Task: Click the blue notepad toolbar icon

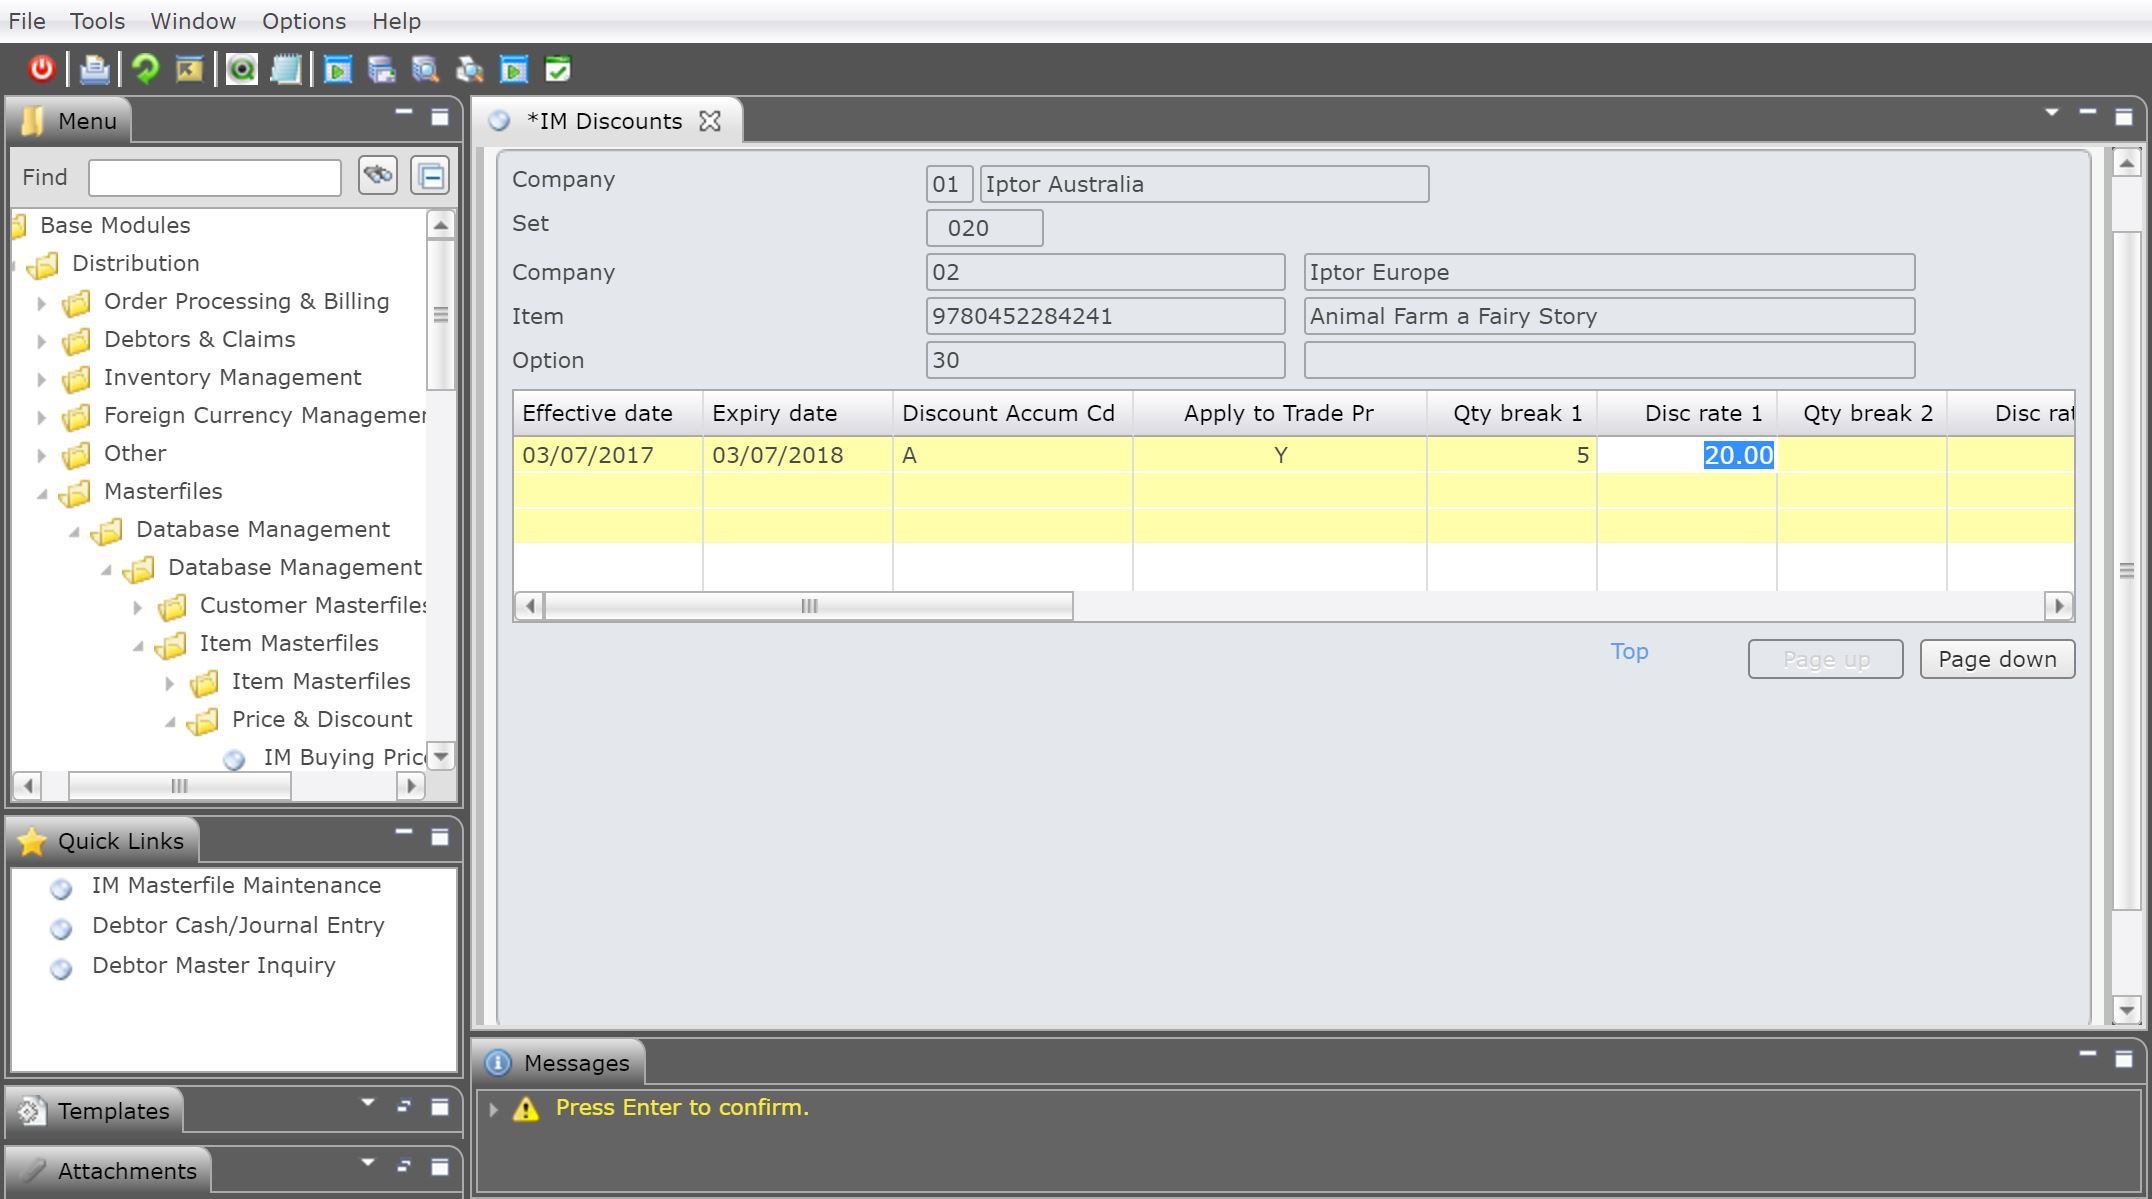Action: (286, 69)
